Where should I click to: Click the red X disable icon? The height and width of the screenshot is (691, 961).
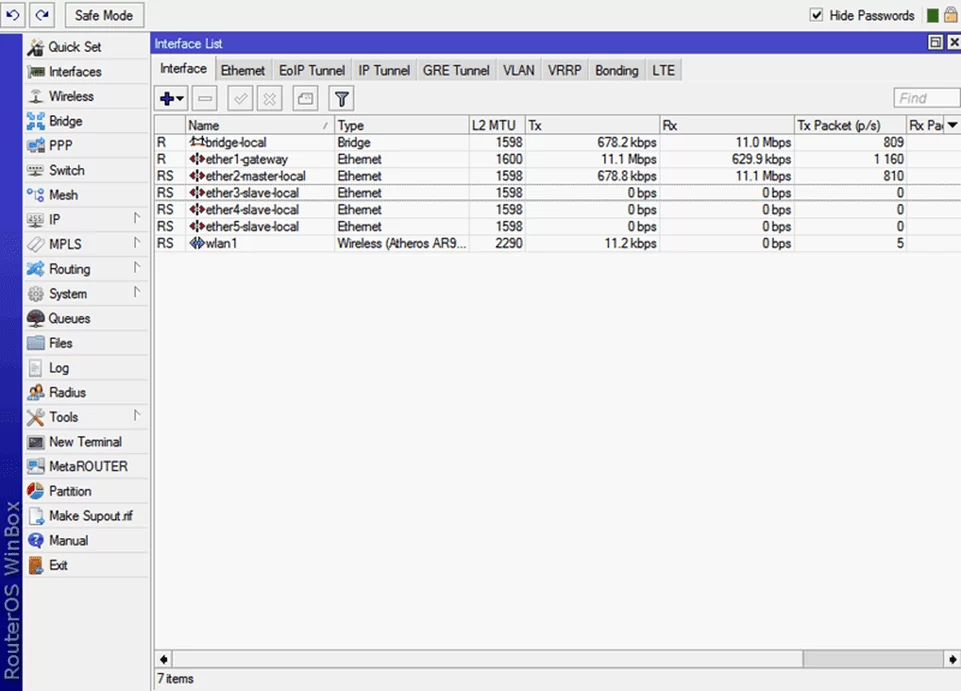269,98
